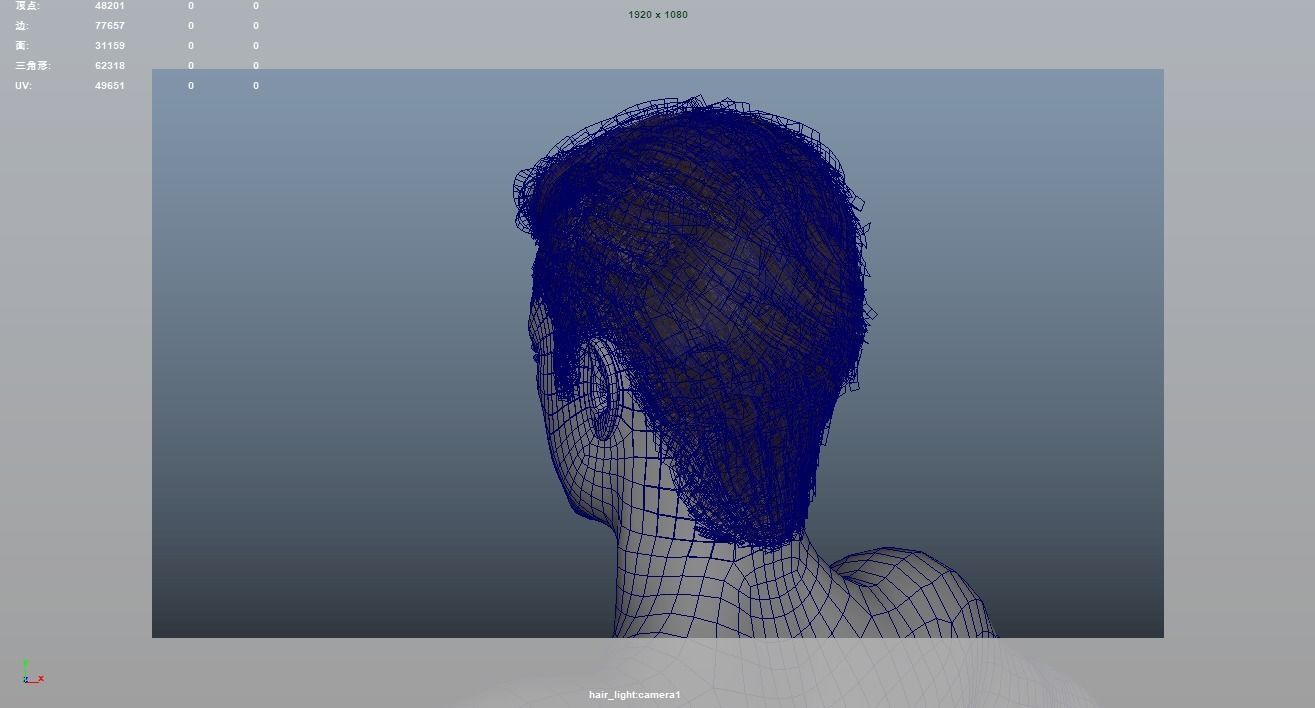Click the '三角形:' triangle count label

[x=33, y=66]
